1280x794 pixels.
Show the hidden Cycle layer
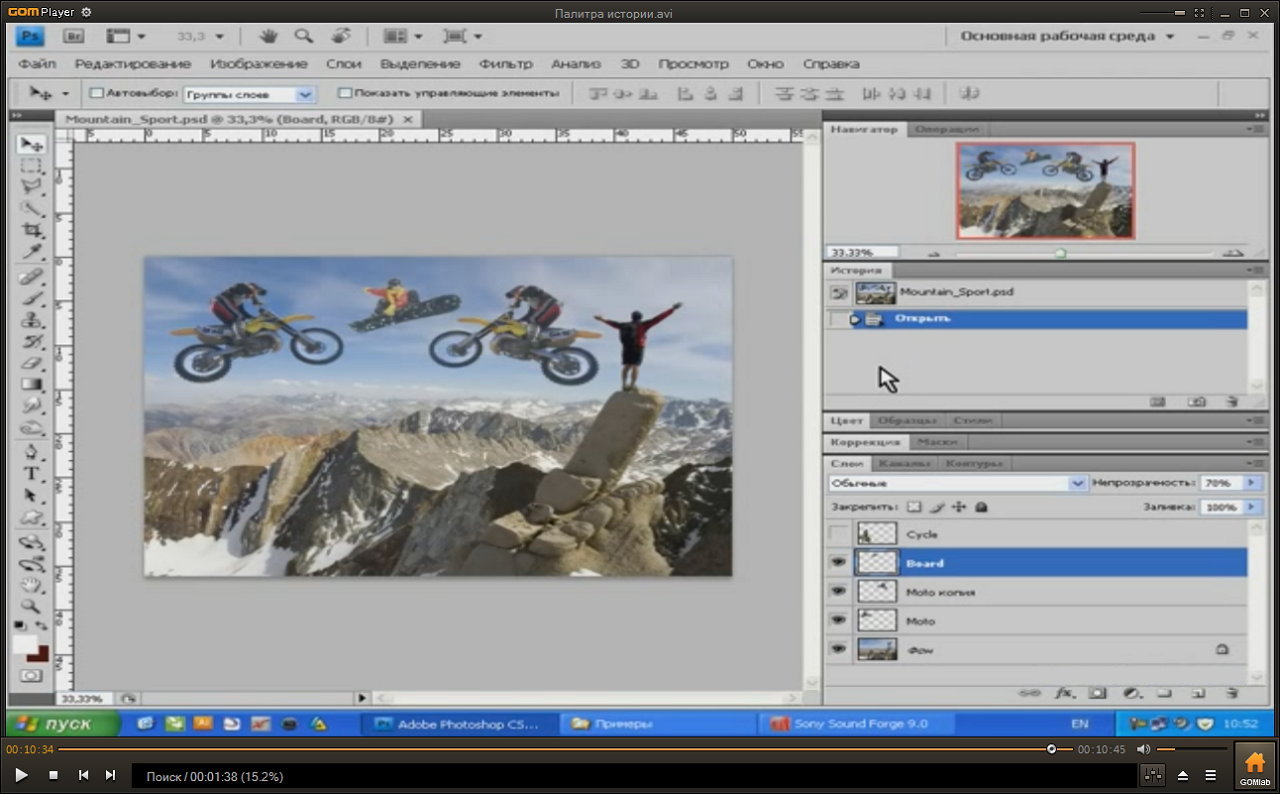pos(838,534)
